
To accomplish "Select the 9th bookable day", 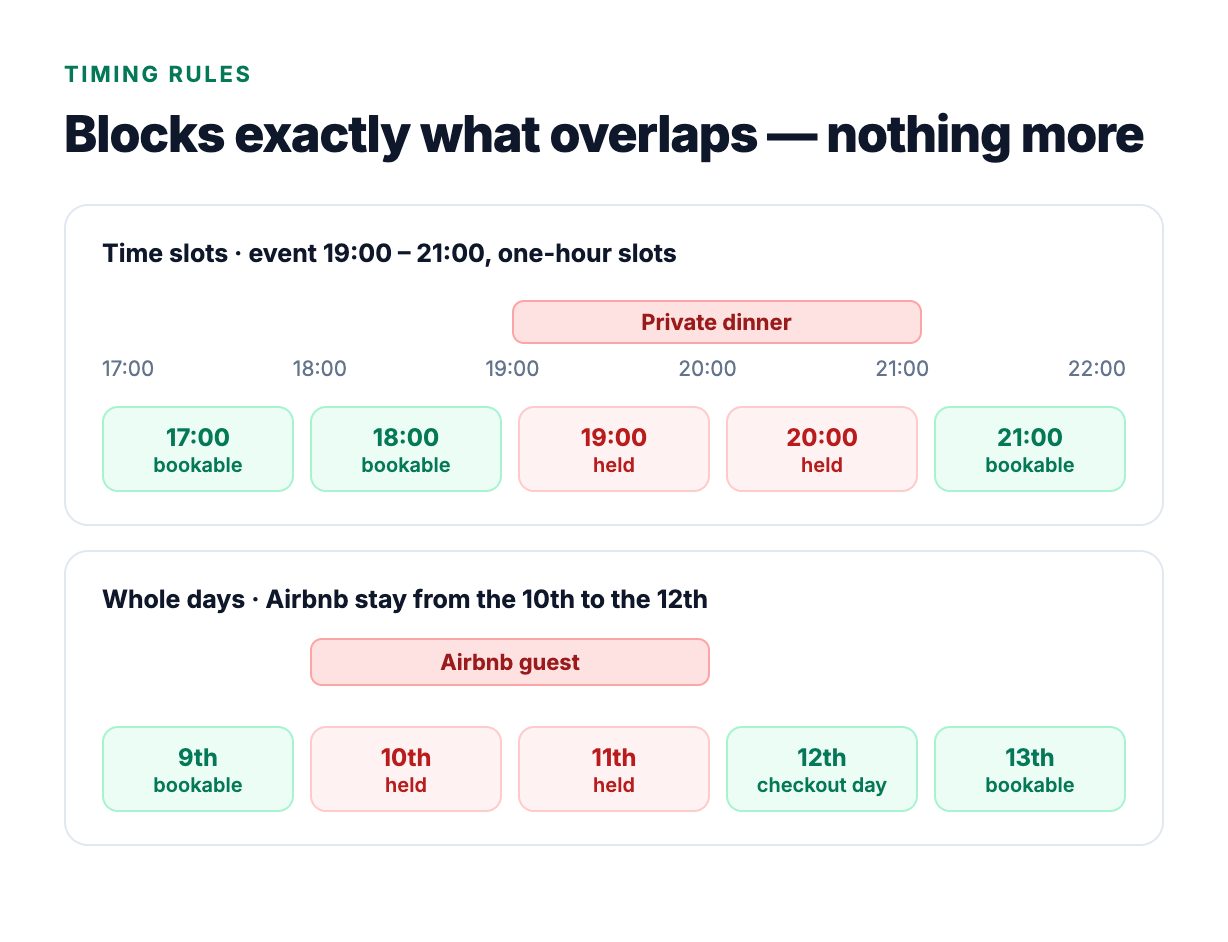I will tap(198, 769).
